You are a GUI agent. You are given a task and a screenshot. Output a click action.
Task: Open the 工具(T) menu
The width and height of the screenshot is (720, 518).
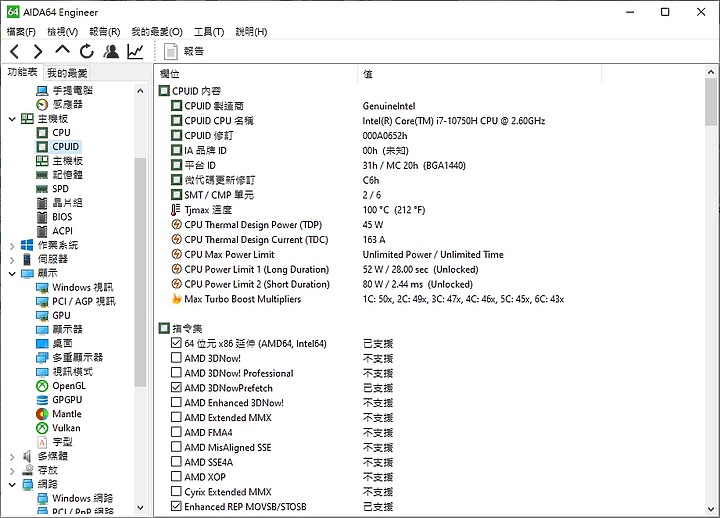209,32
